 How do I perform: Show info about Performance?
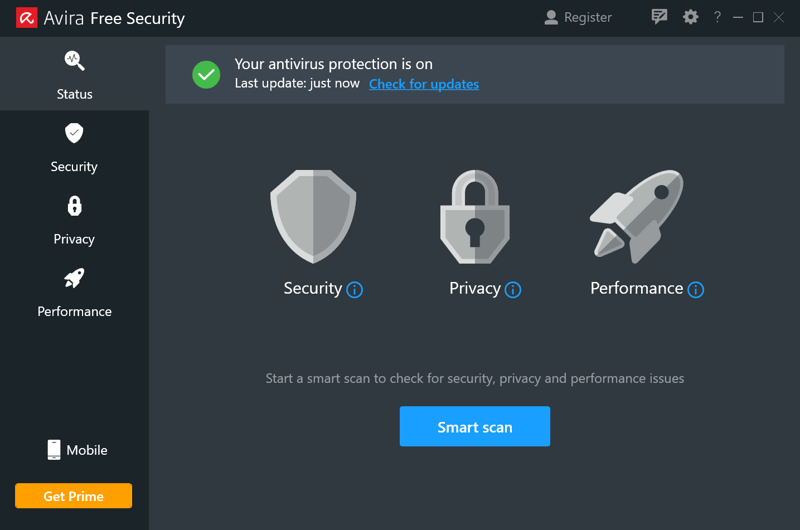point(695,290)
